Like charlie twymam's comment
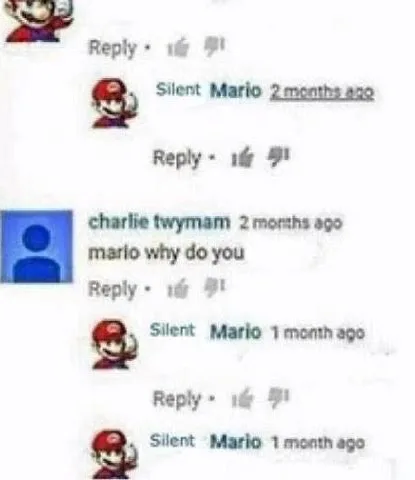Viewport: 415px width, 480px height. coord(178,290)
